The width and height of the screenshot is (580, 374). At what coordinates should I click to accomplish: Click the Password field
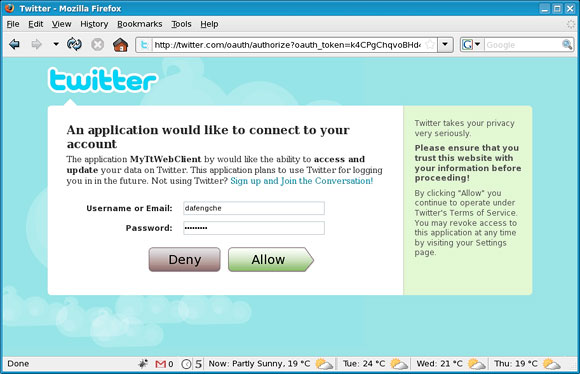[x=254, y=228]
